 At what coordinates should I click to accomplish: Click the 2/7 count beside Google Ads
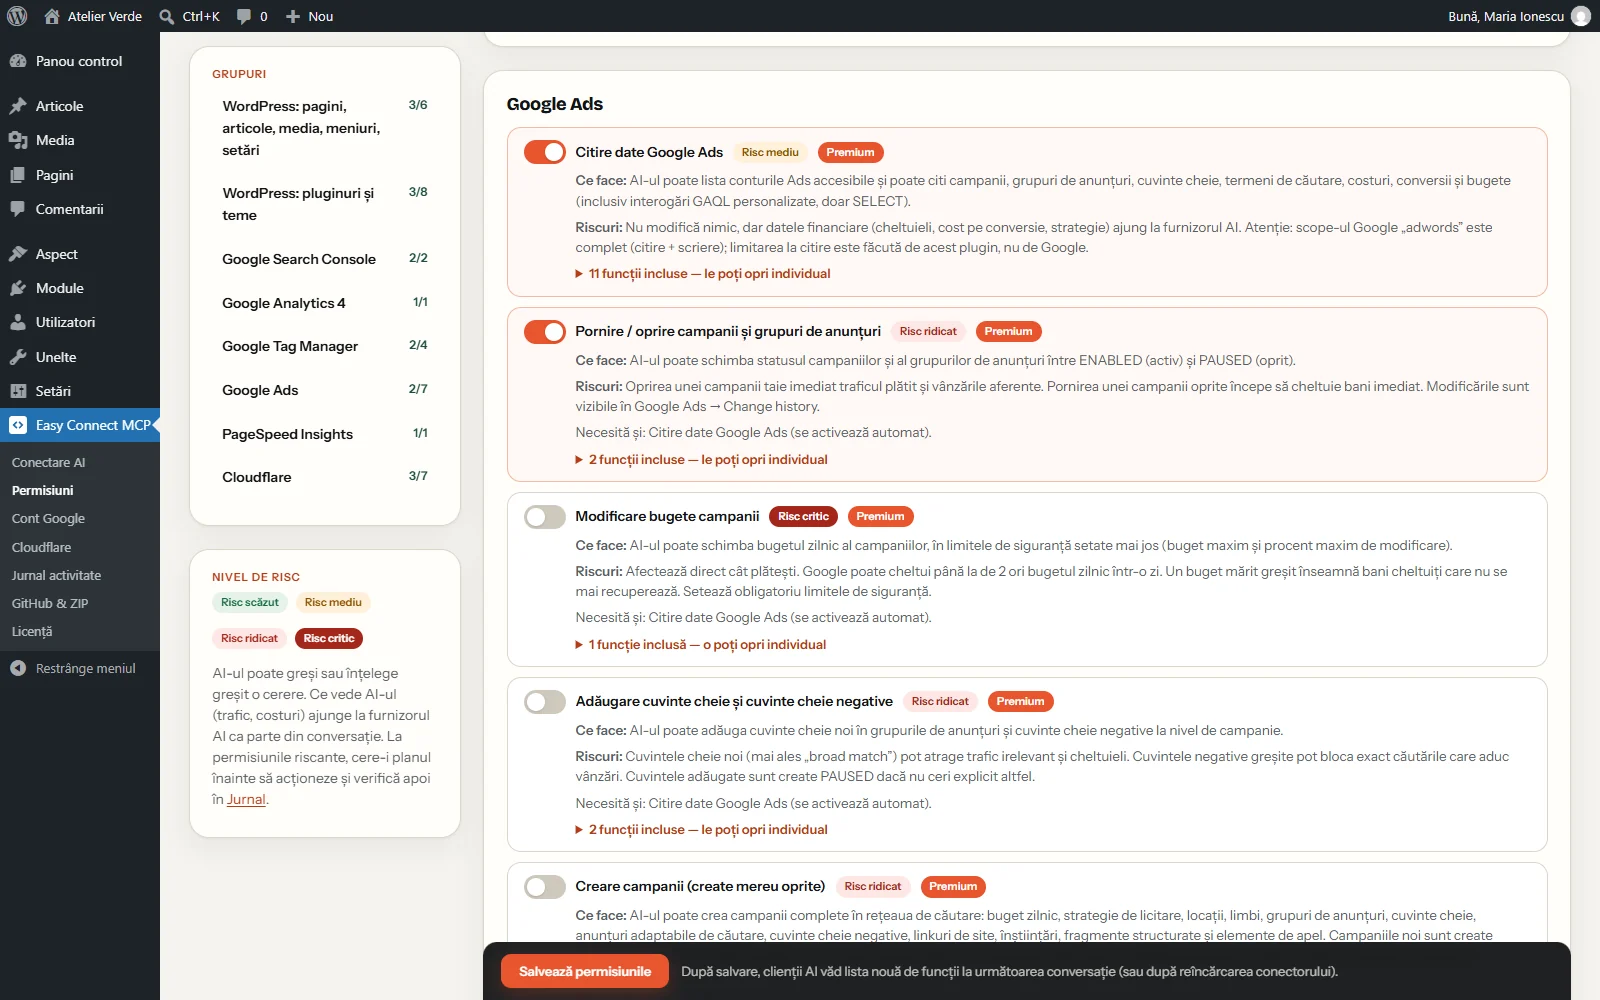[418, 389]
